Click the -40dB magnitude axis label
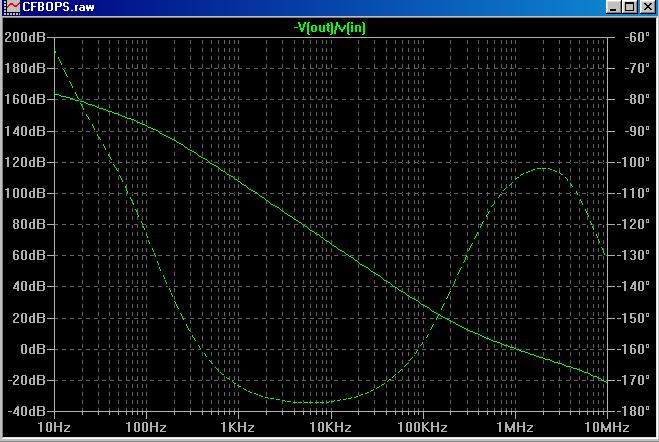The height and width of the screenshot is (442, 659). point(26,411)
